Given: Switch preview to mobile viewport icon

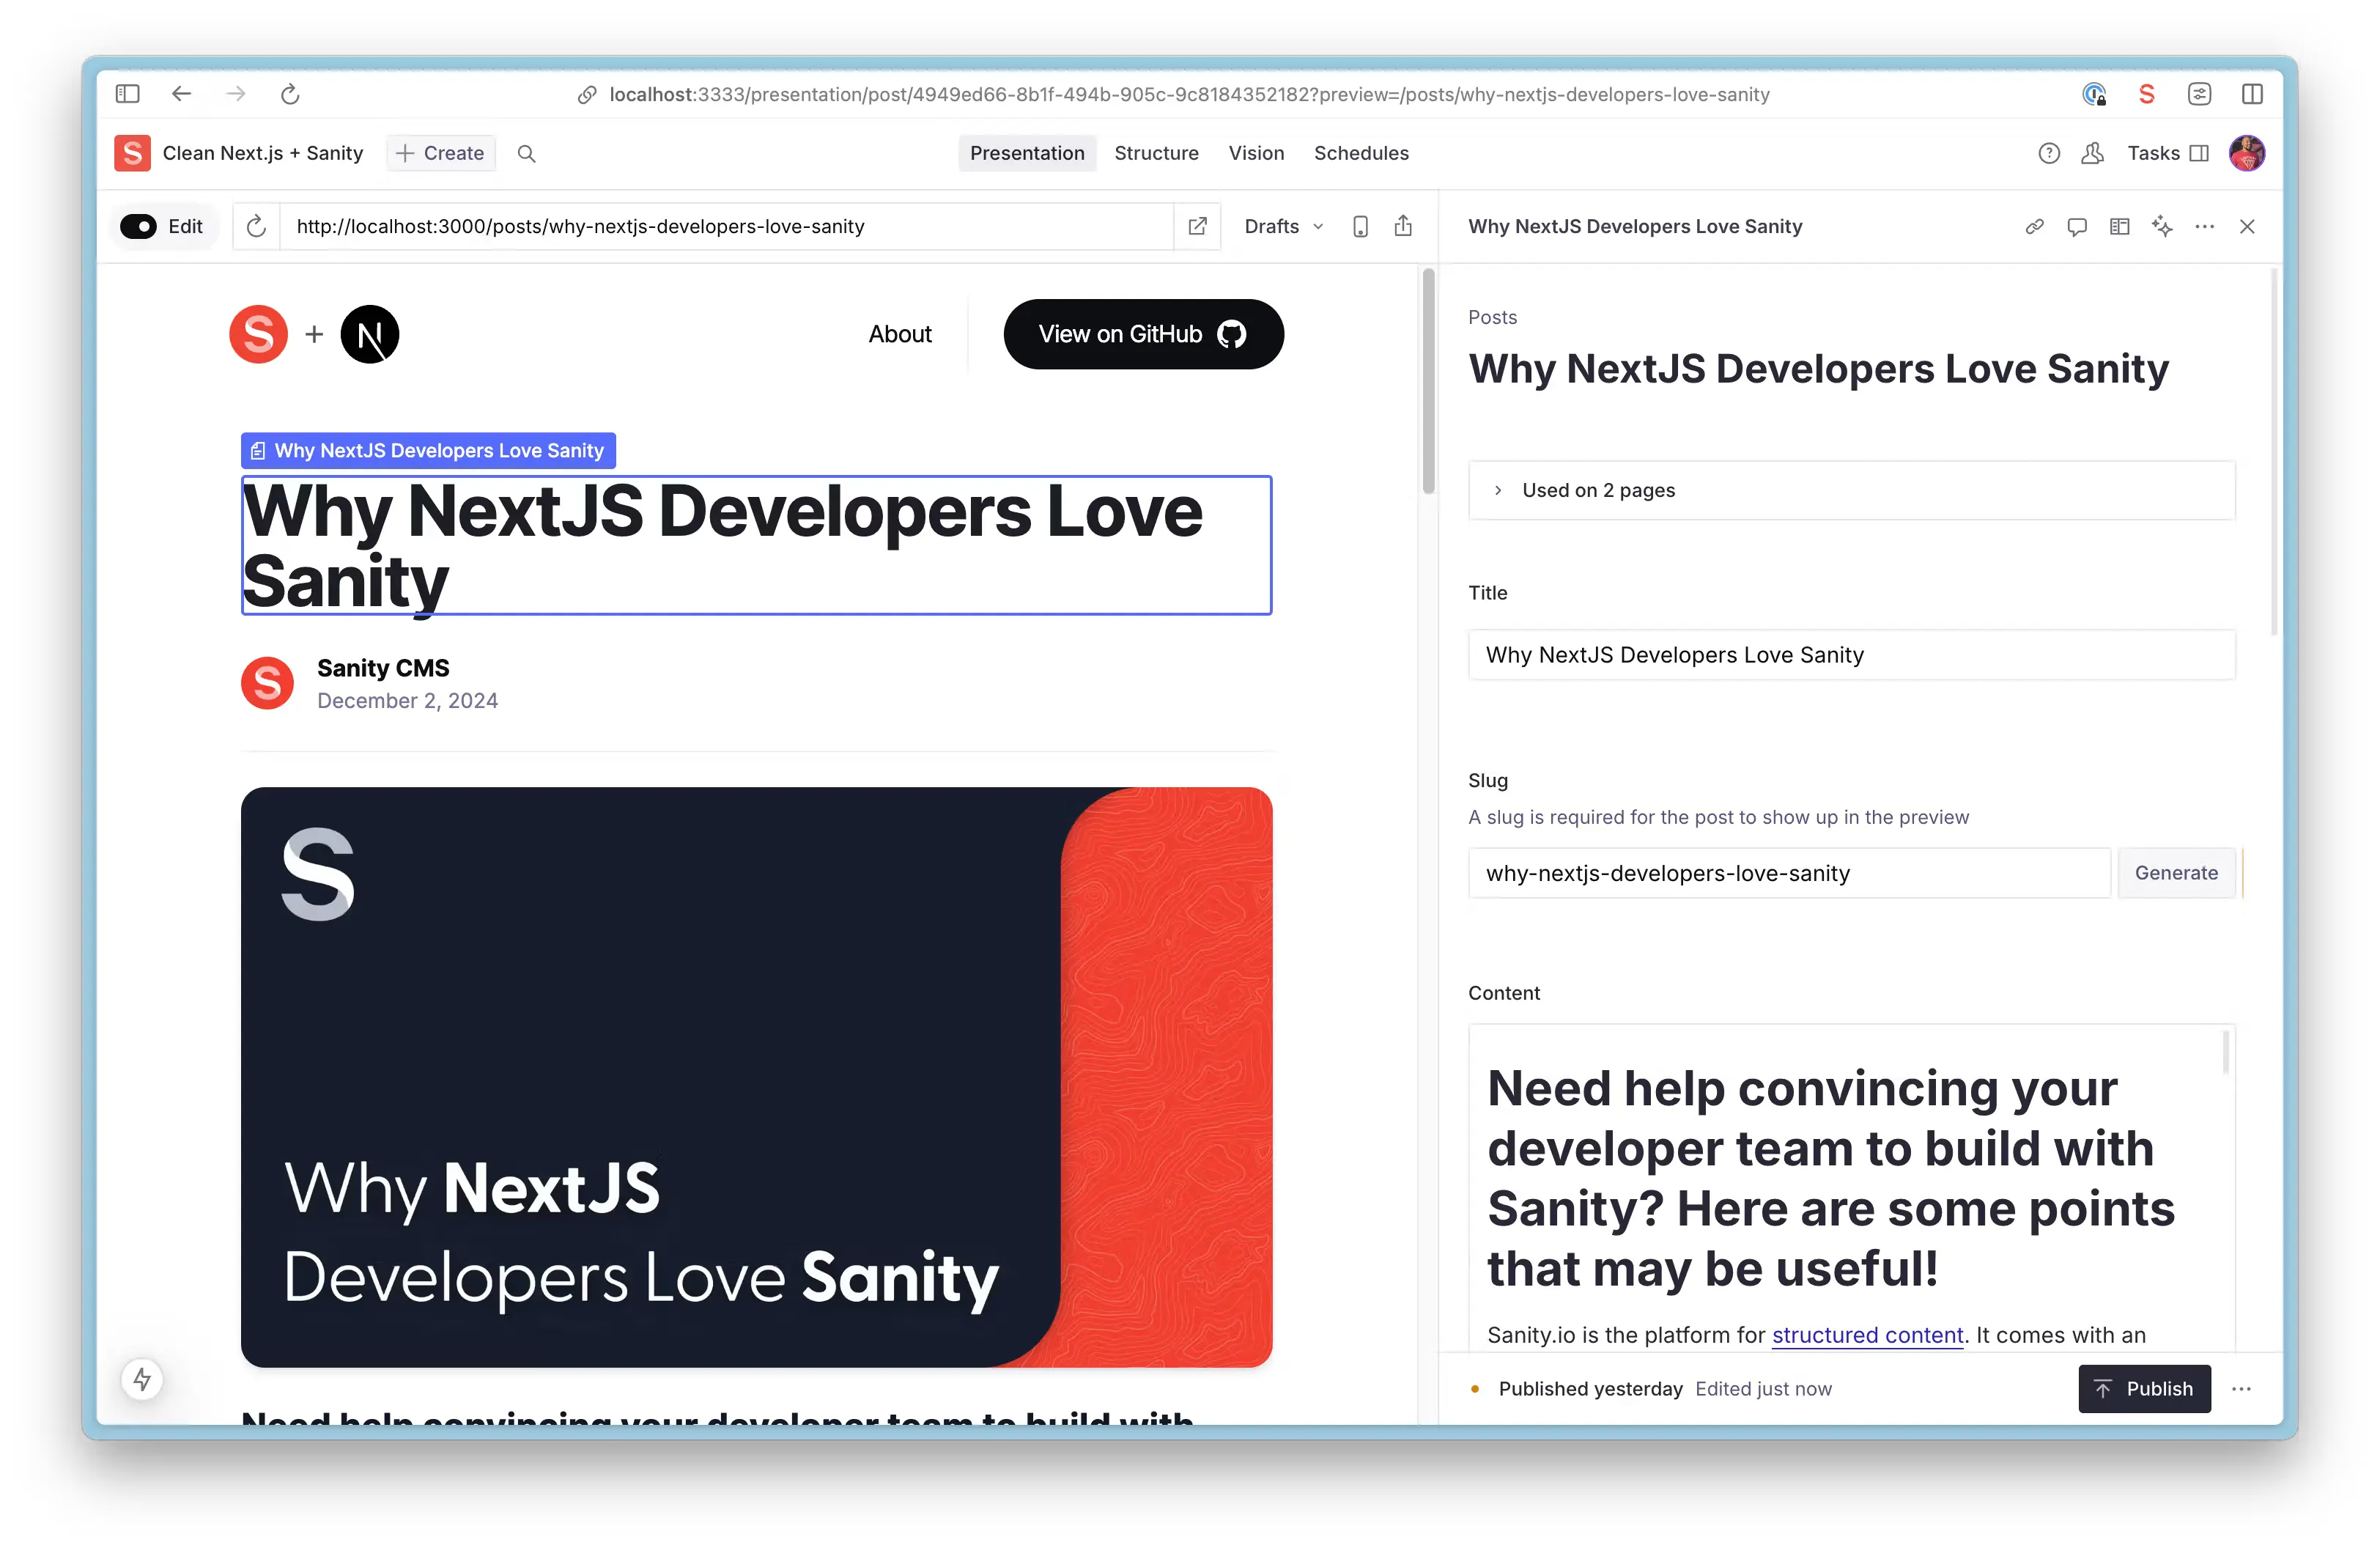Looking at the screenshot, I should coord(1360,226).
